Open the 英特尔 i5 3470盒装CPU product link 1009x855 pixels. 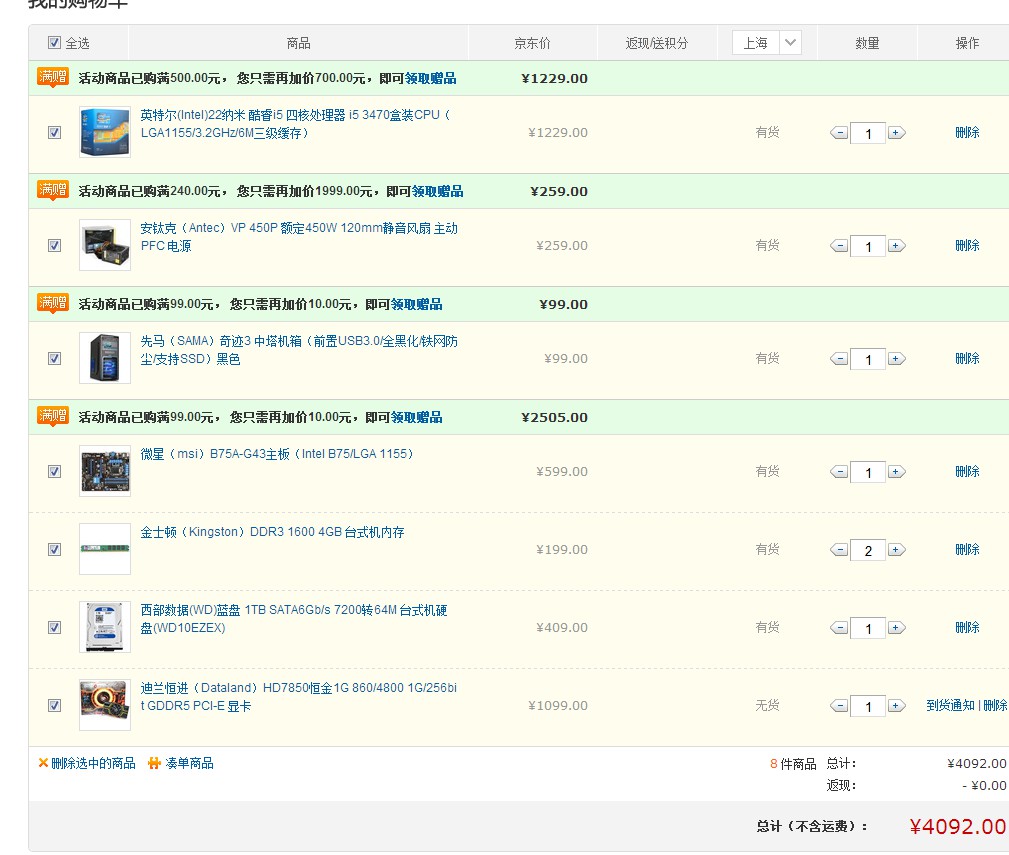(x=295, y=124)
